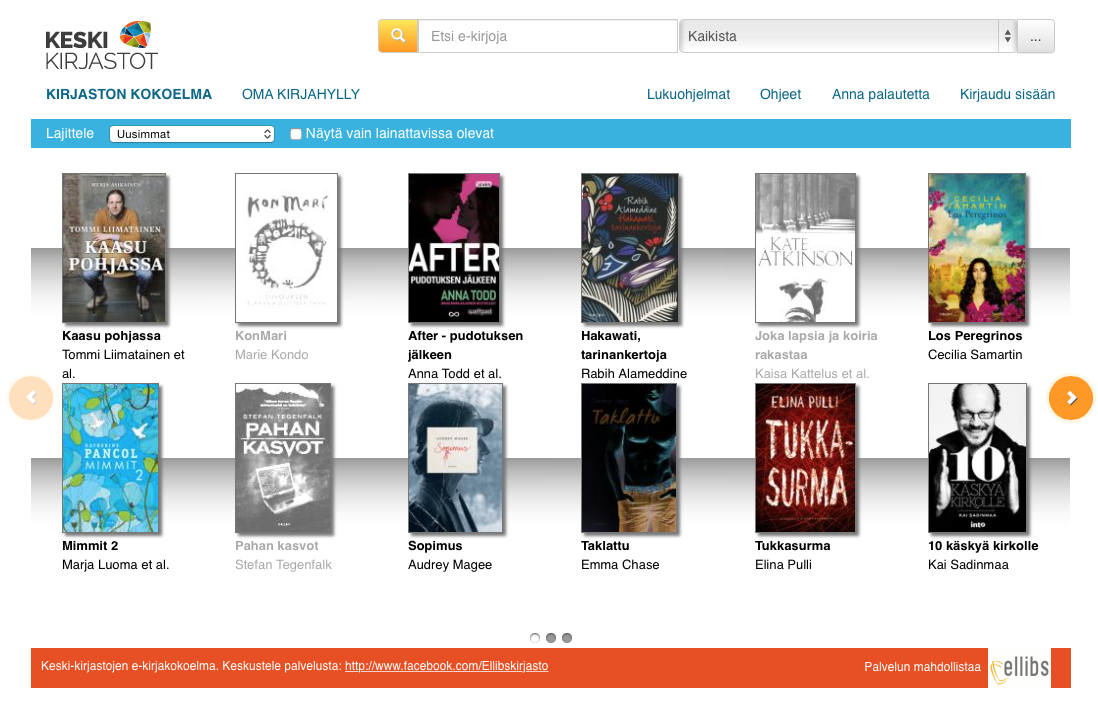
Task: Click the Mimmit 2 title
Action: [90, 546]
